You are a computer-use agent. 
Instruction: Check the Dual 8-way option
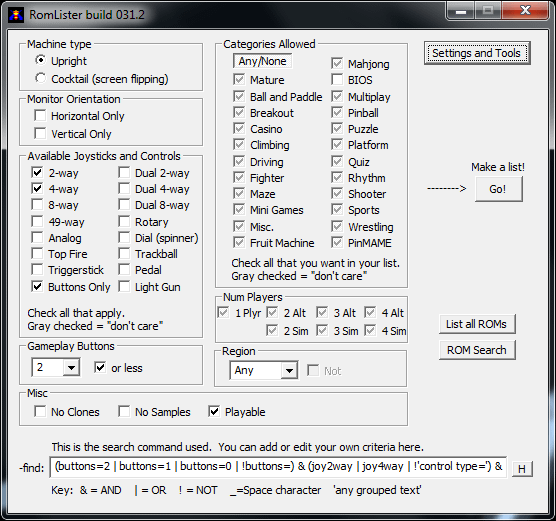point(124,205)
